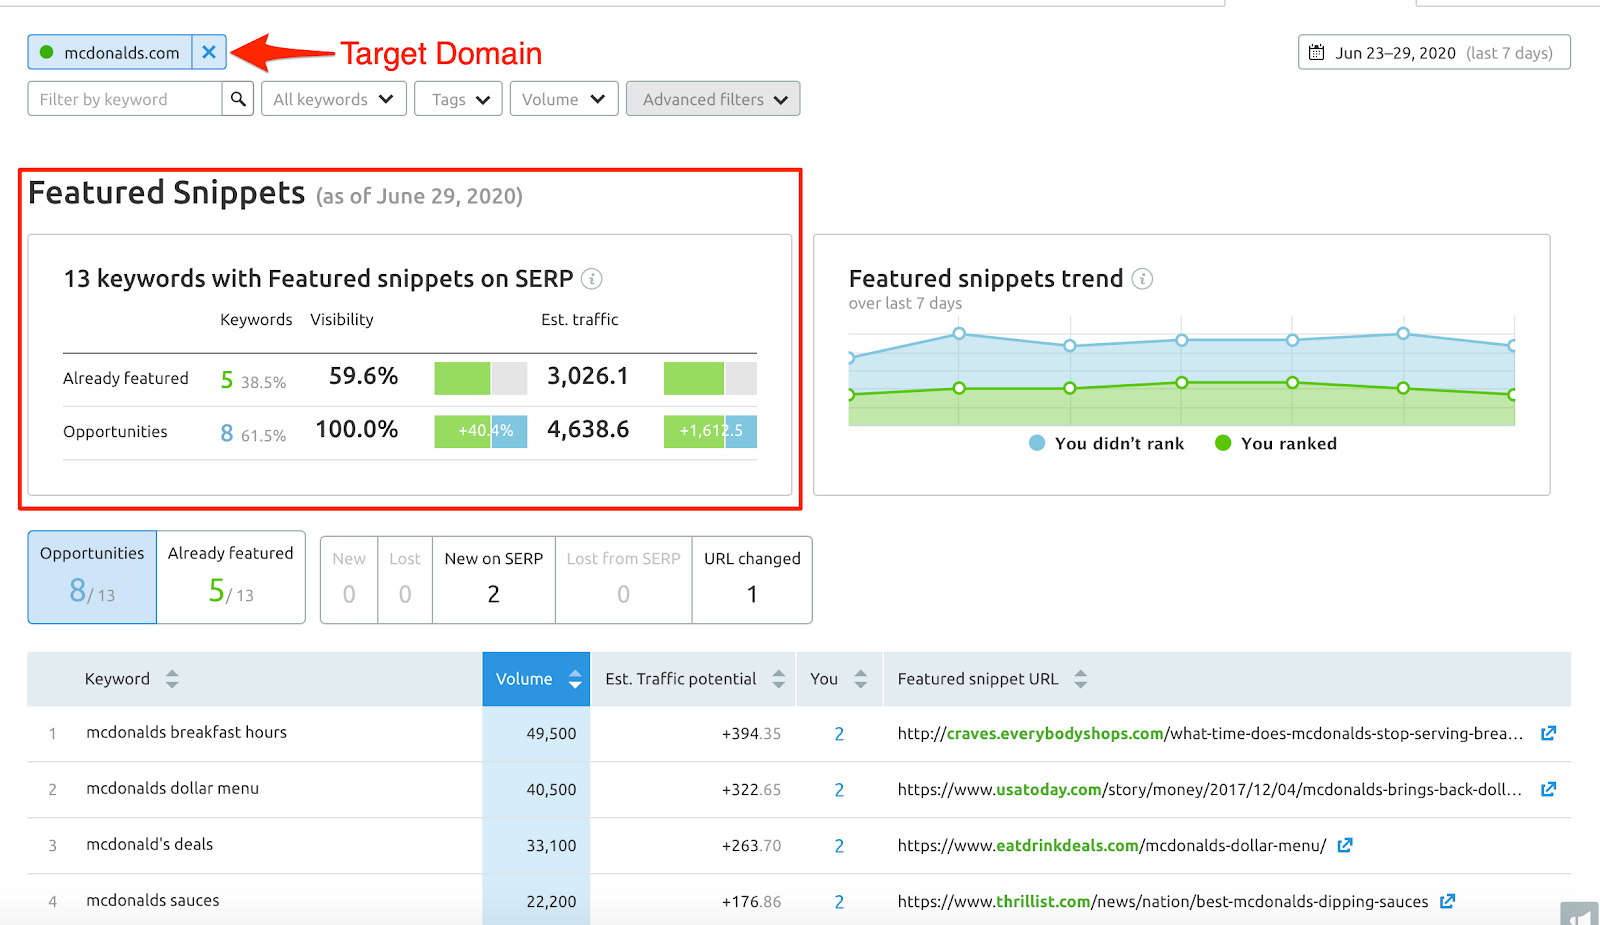Open the All keywords dropdown
Screen dimensions: 1600x925
click(333, 98)
